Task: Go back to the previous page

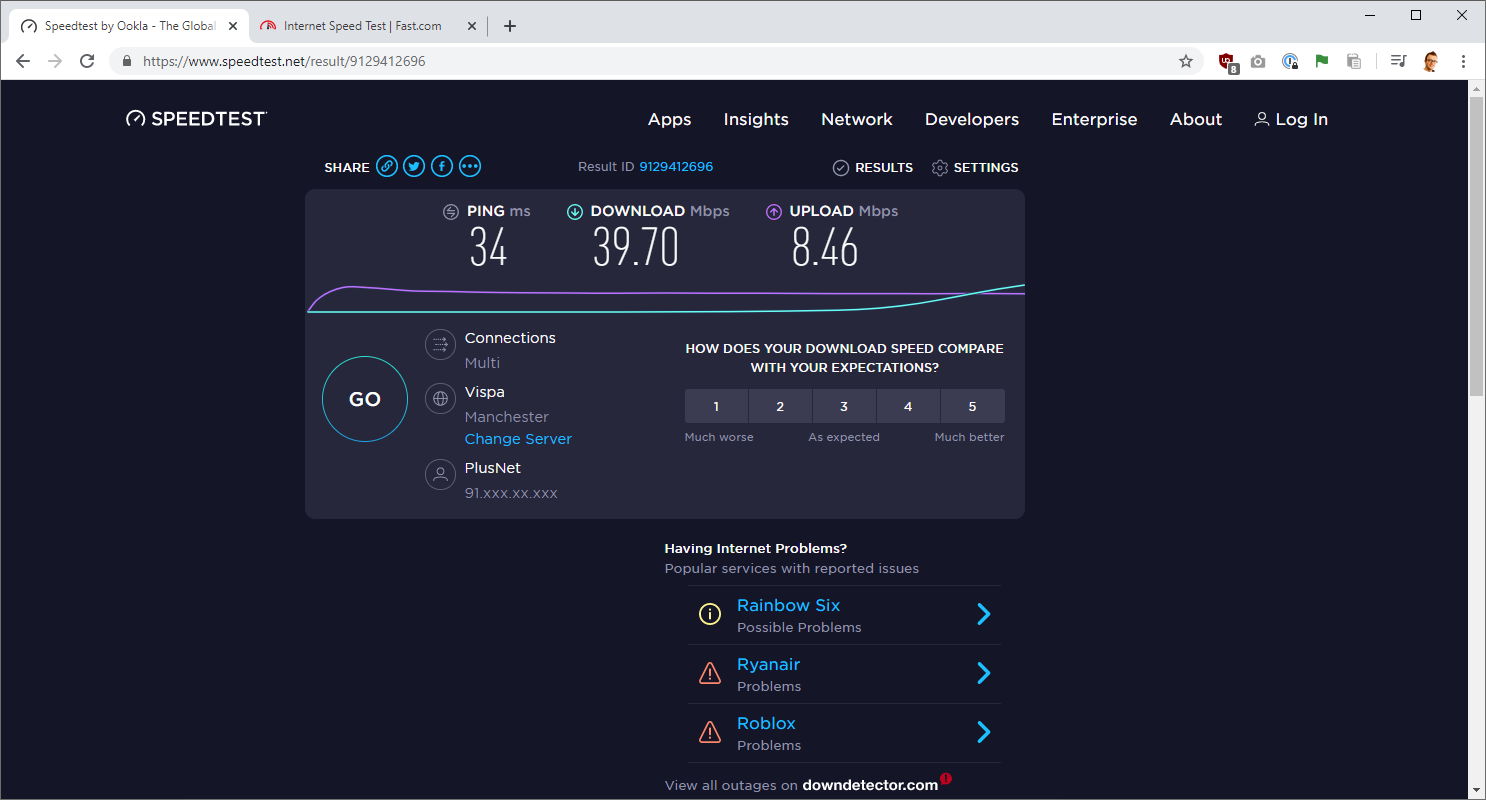Action: tap(23, 61)
